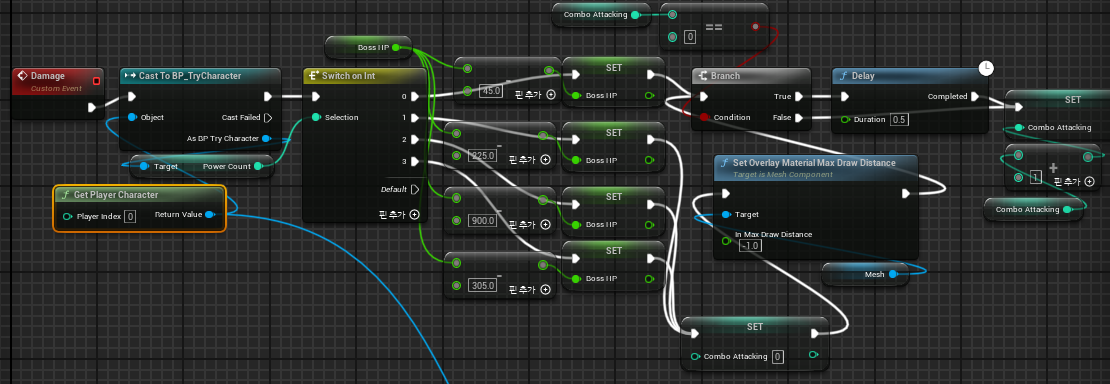Edit the Player Index value field
Viewport: 1110px width, 384px height.
[x=130, y=216]
